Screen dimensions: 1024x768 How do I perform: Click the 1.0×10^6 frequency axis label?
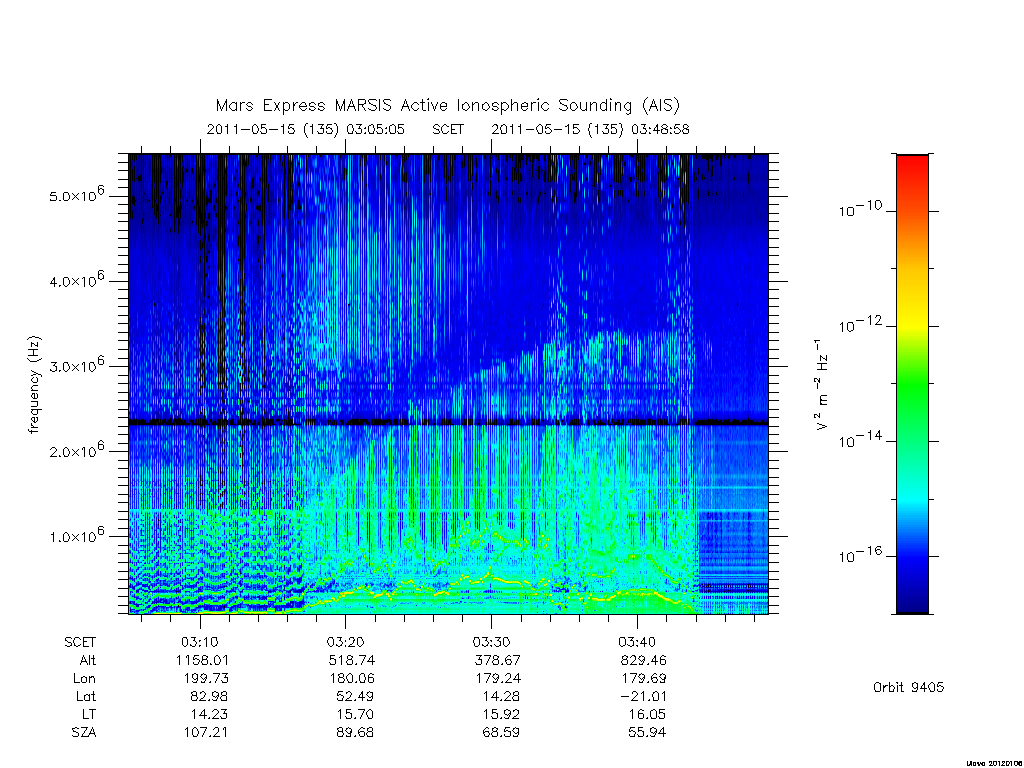pyautogui.click(x=76, y=535)
